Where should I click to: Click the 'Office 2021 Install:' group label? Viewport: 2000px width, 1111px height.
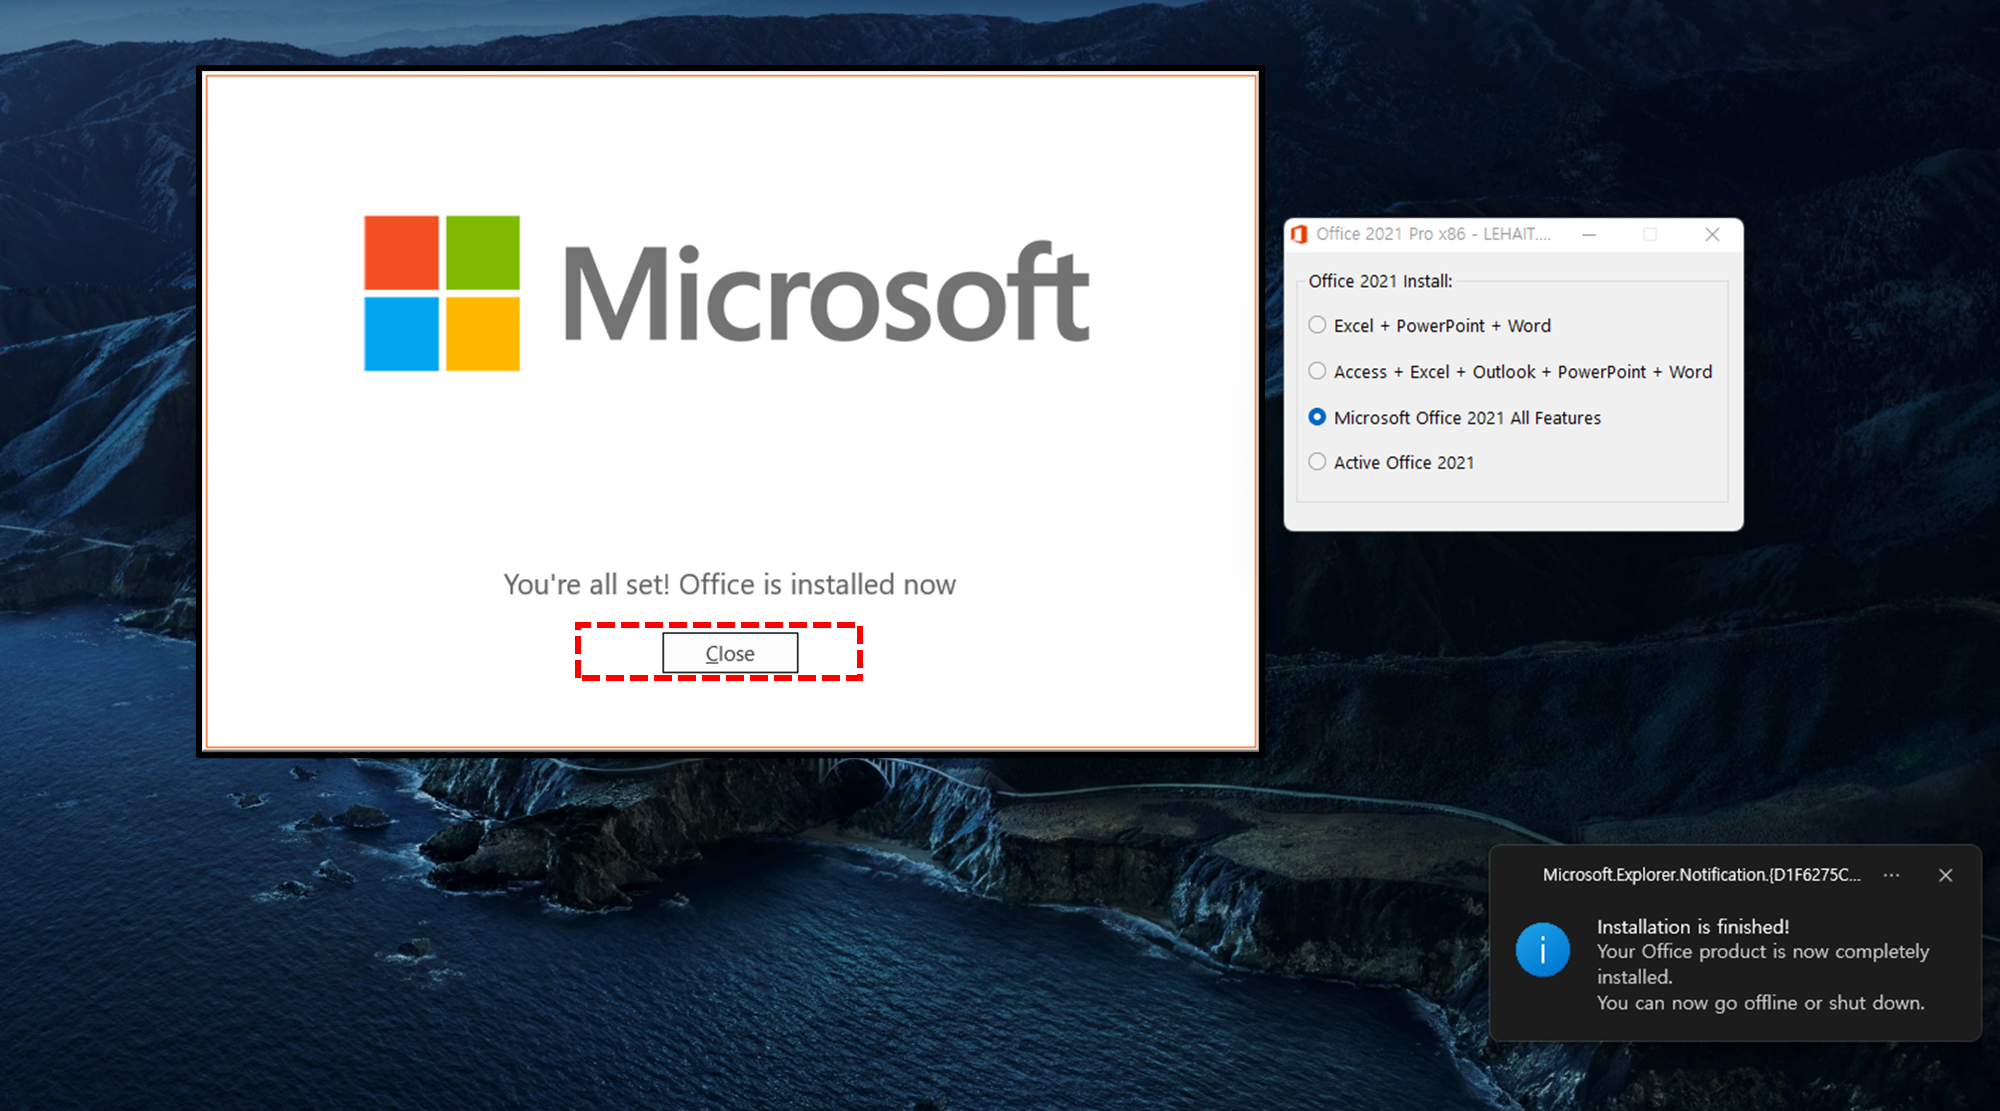(x=1380, y=281)
